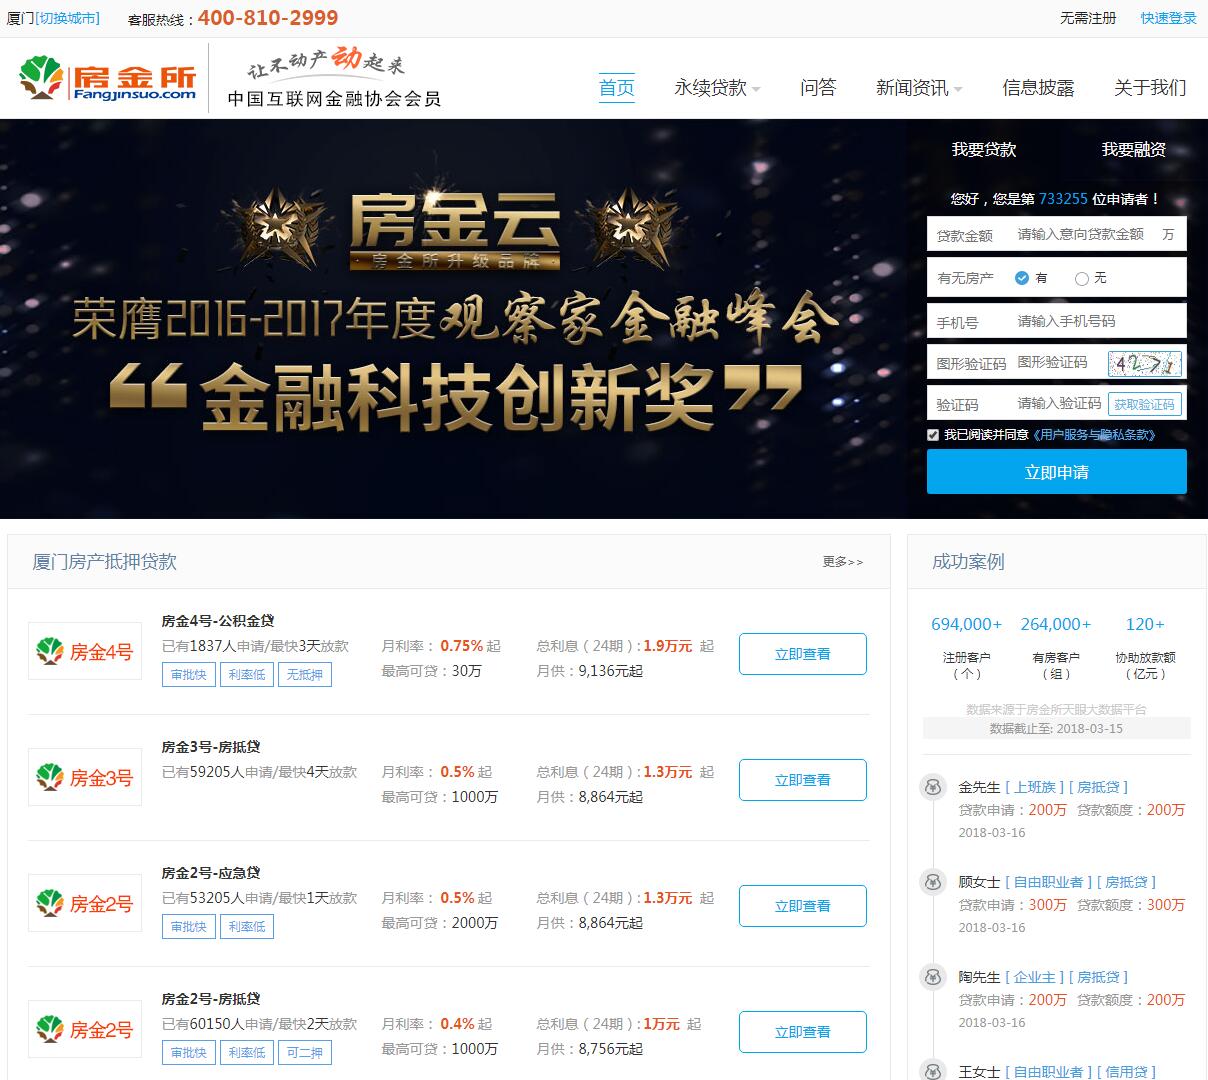Click the avatar icon next to 金先生

(932, 787)
